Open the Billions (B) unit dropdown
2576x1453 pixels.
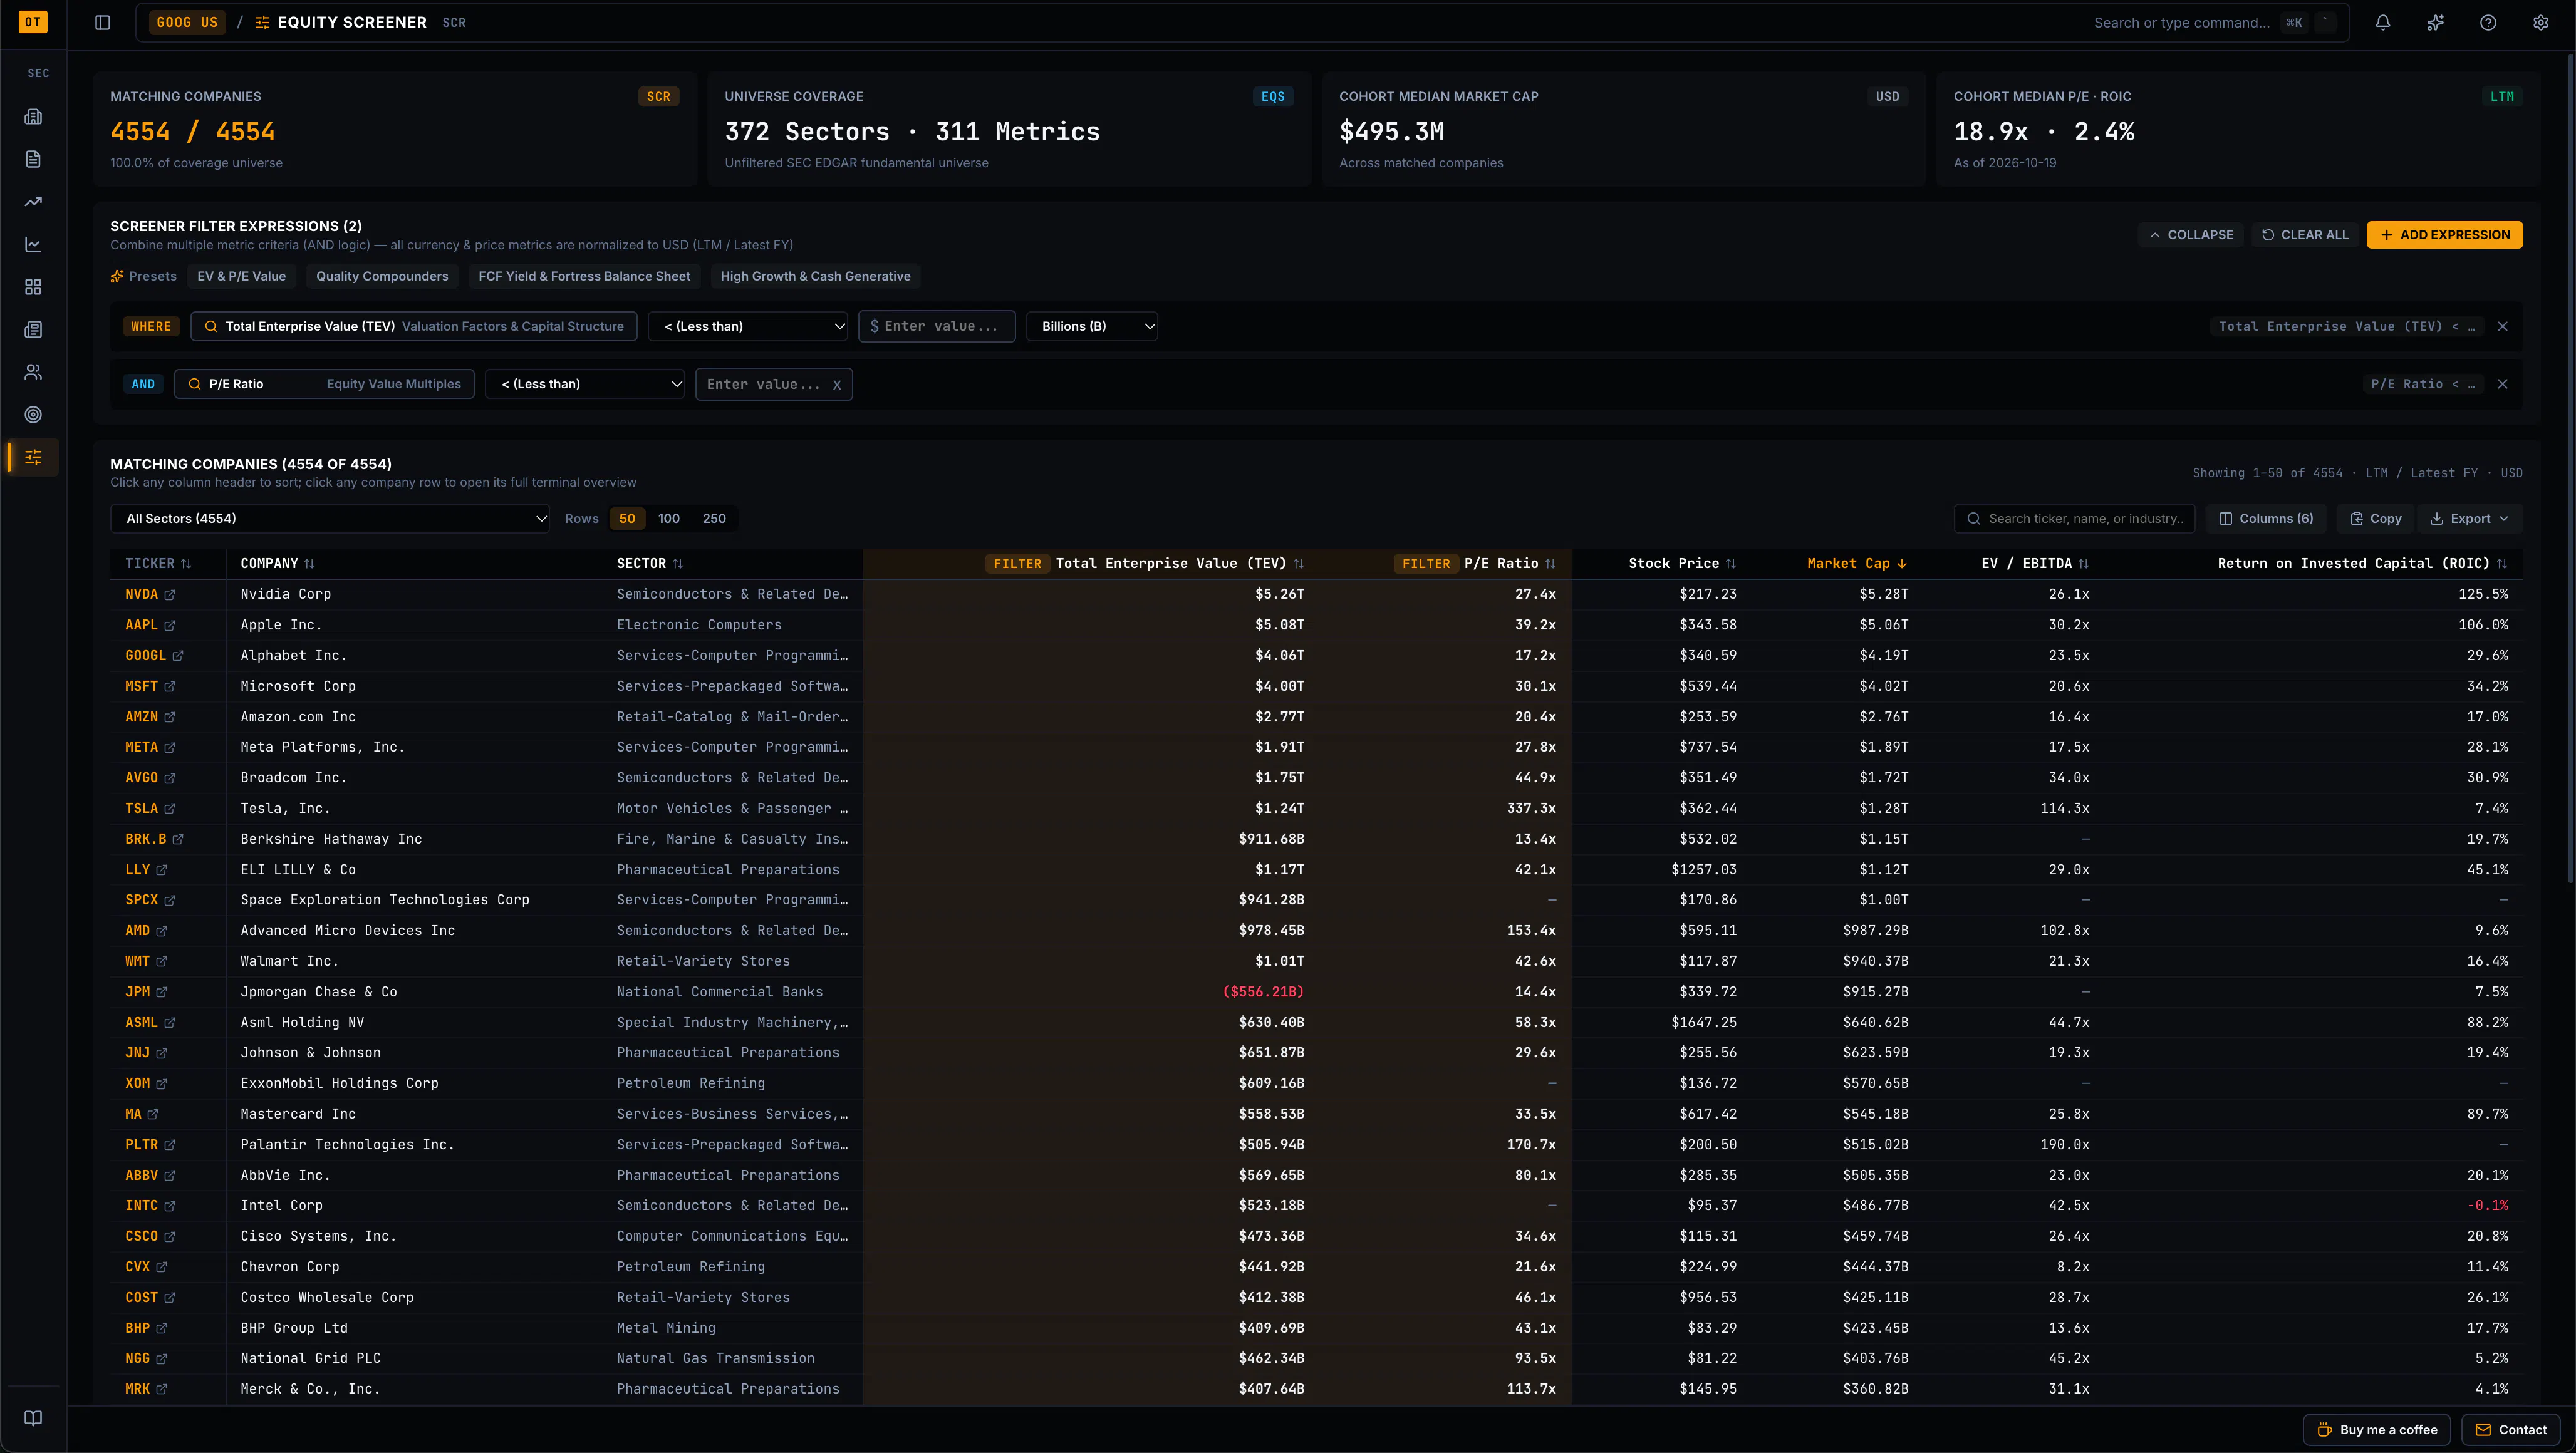pyautogui.click(x=1092, y=327)
